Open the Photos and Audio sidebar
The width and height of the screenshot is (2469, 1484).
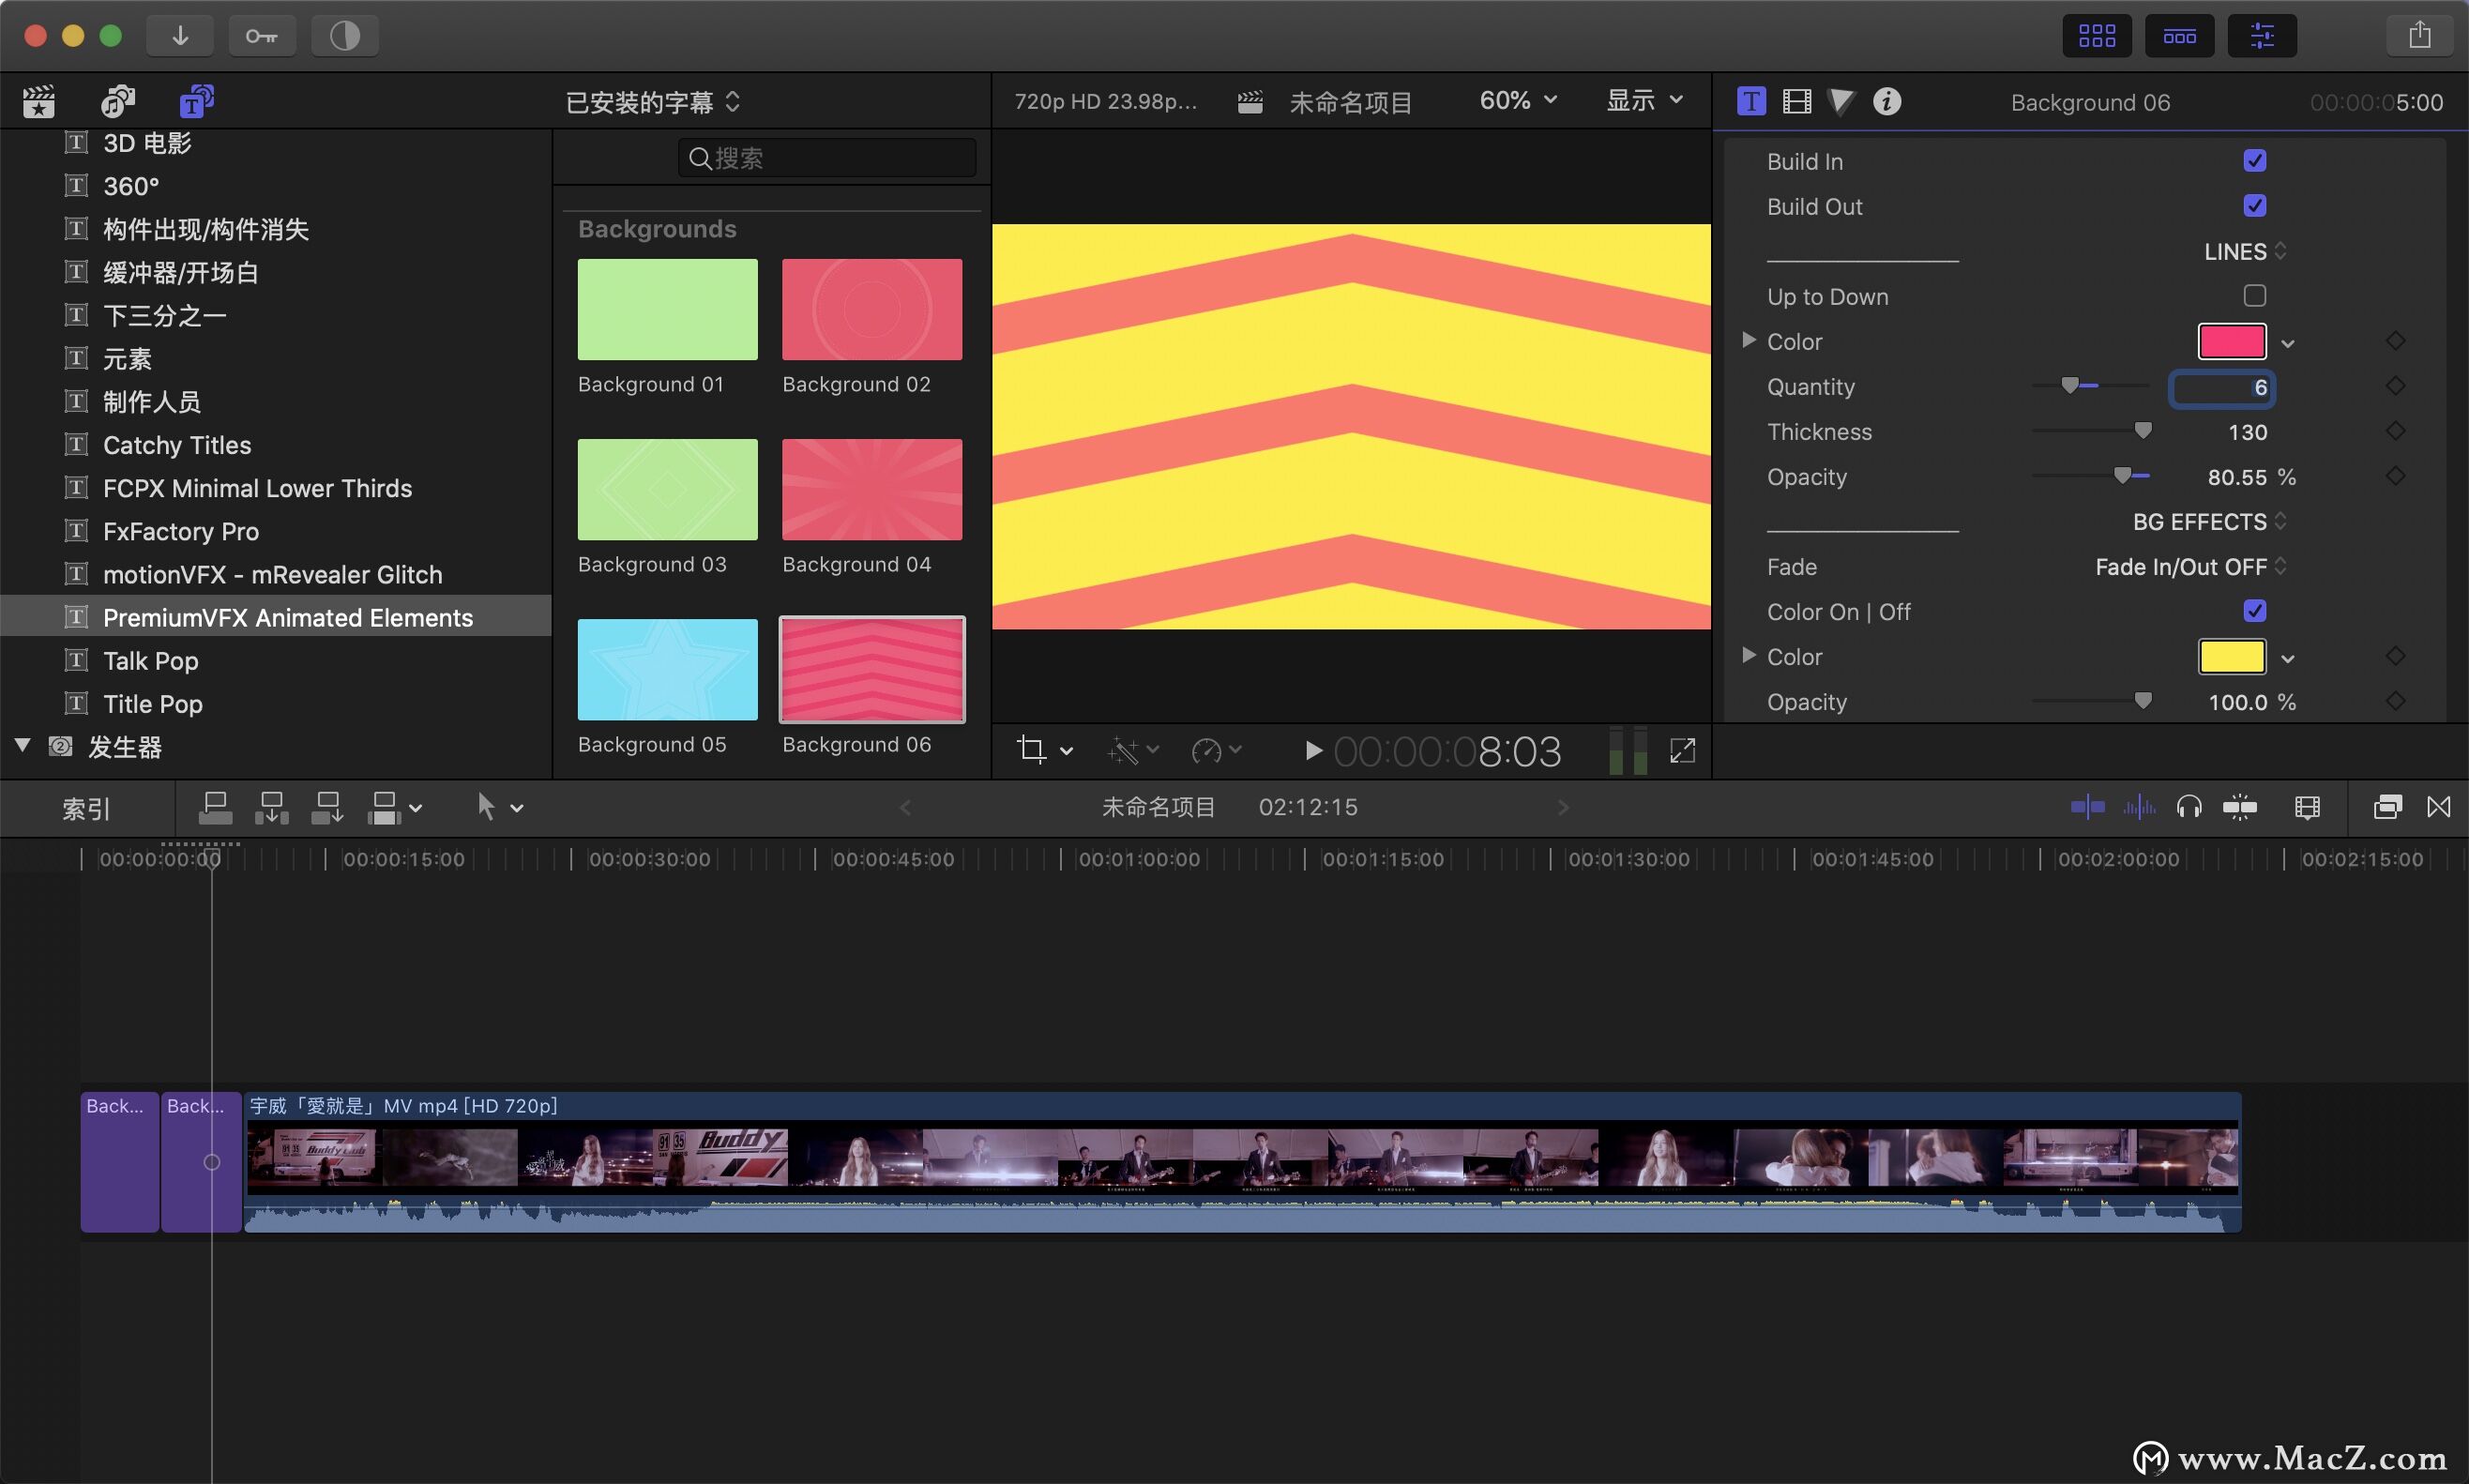pyautogui.click(x=118, y=101)
